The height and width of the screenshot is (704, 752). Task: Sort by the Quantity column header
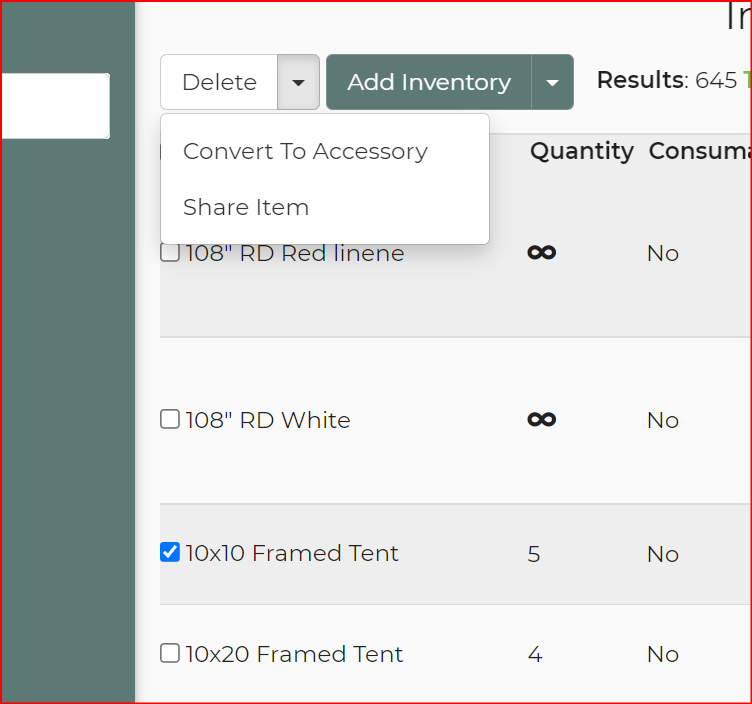(x=581, y=151)
